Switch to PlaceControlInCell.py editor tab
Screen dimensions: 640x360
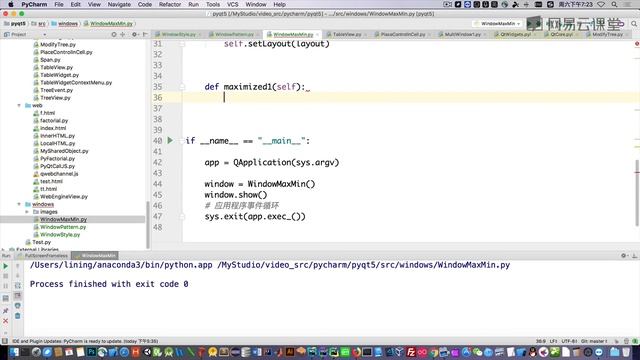coord(402,35)
